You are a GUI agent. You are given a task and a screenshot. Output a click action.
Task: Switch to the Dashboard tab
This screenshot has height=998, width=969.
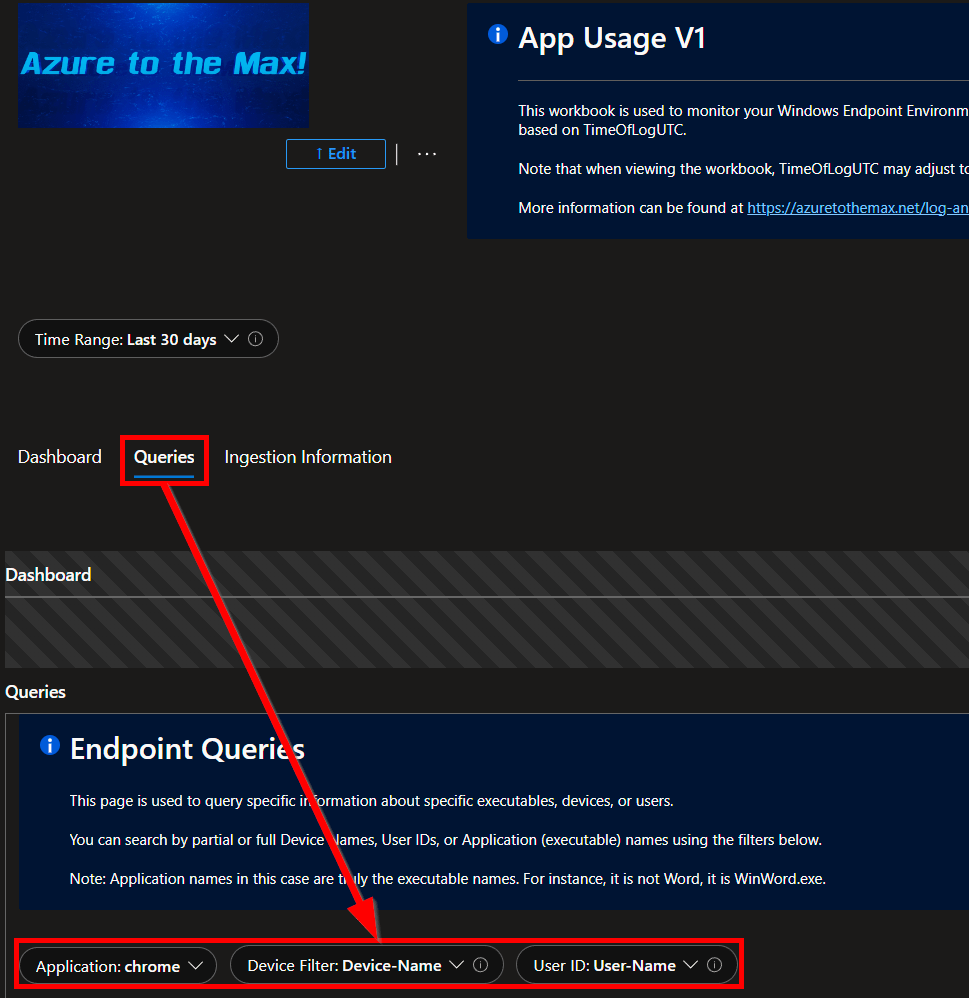[x=60, y=457]
